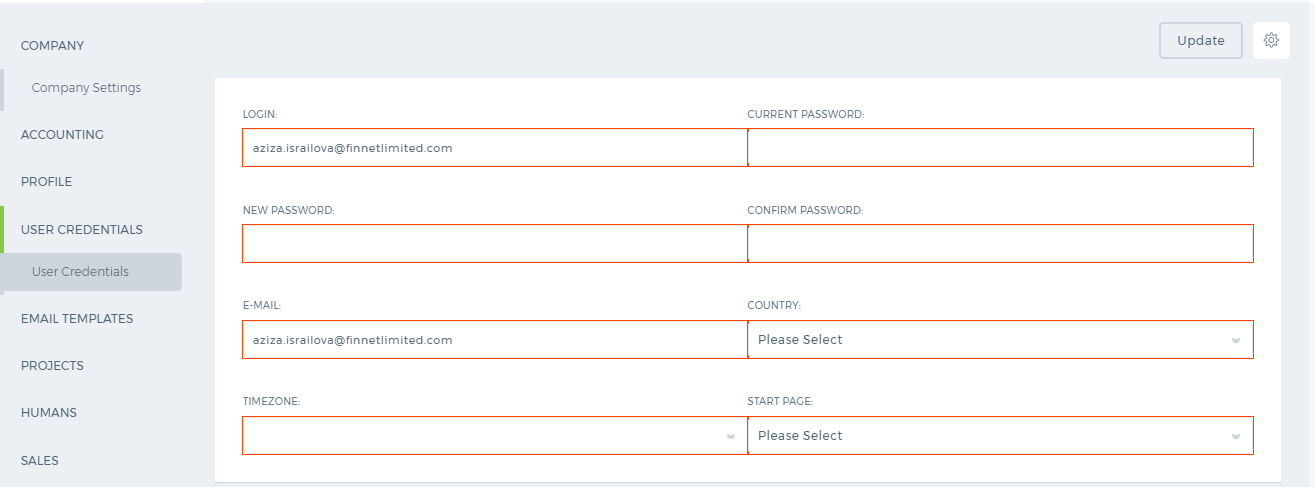Screen dimensions: 1315x487
Task: Open the Start Page dropdown
Action: [1000, 435]
